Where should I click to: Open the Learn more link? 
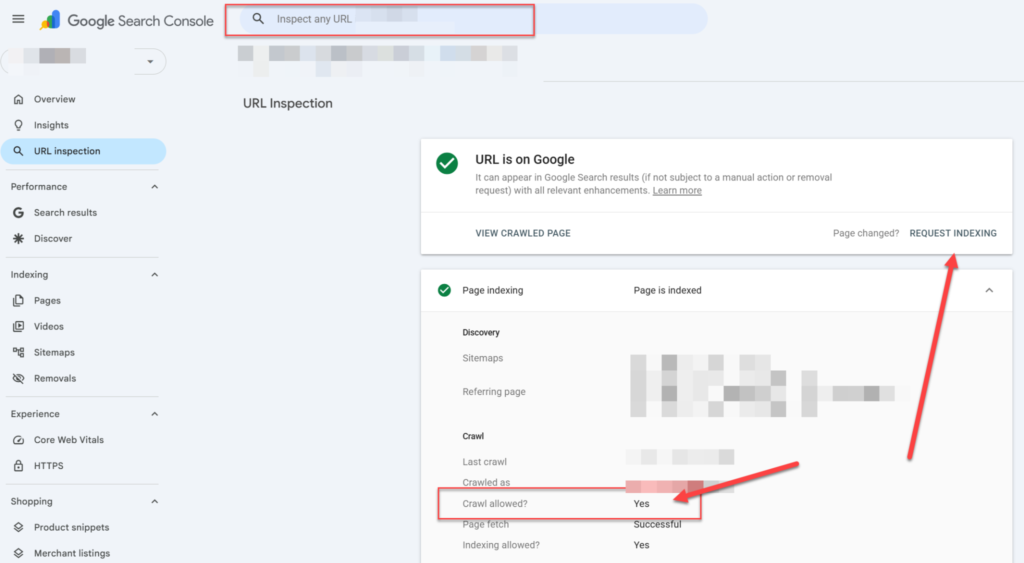click(677, 191)
